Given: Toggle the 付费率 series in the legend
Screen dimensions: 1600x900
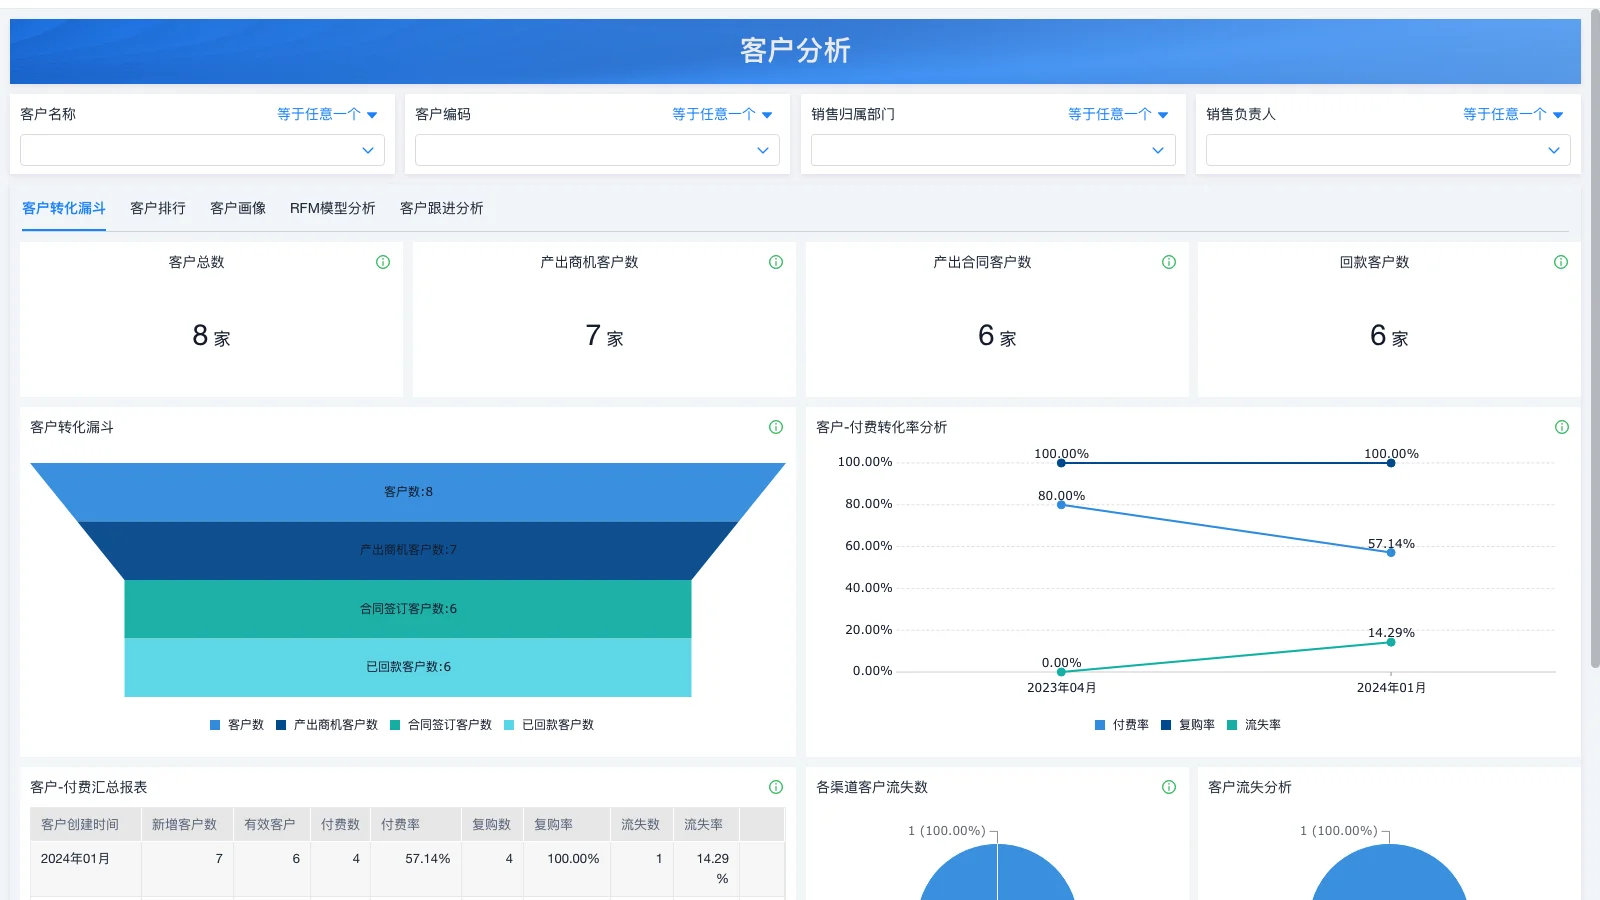Looking at the screenshot, I should click(1122, 724).
